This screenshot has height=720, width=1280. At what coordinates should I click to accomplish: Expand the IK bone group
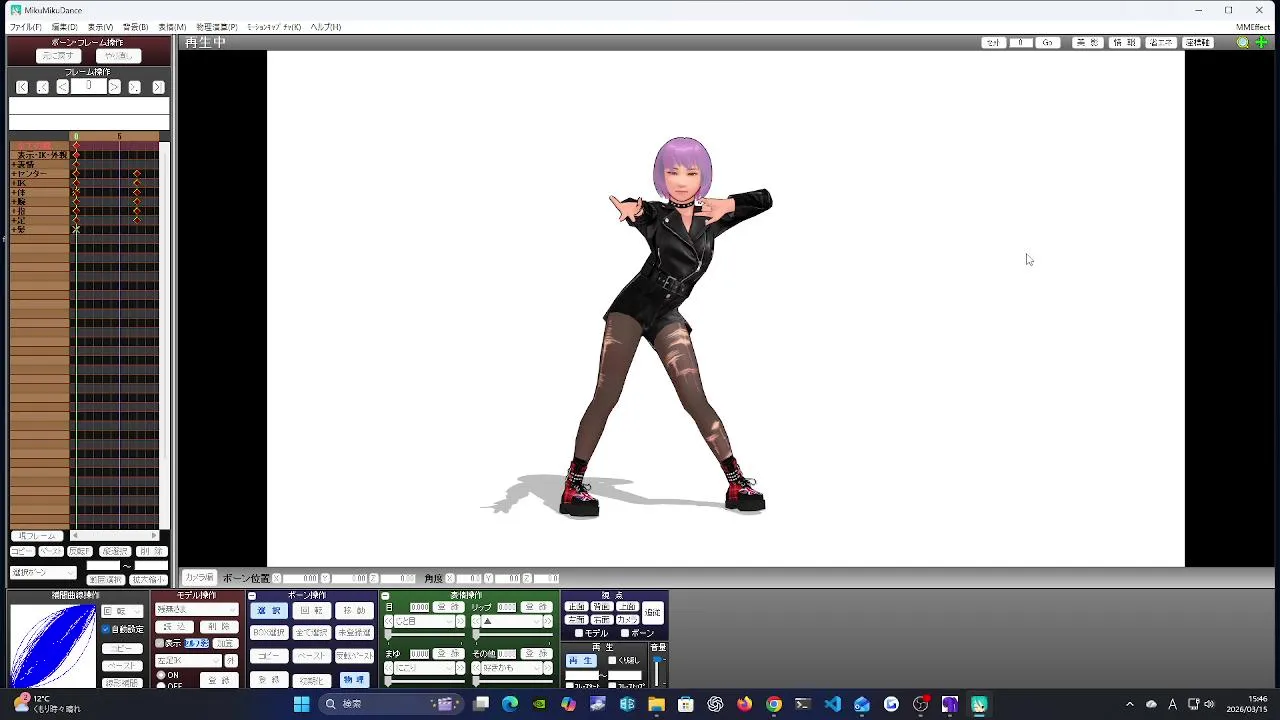point(12,183)
